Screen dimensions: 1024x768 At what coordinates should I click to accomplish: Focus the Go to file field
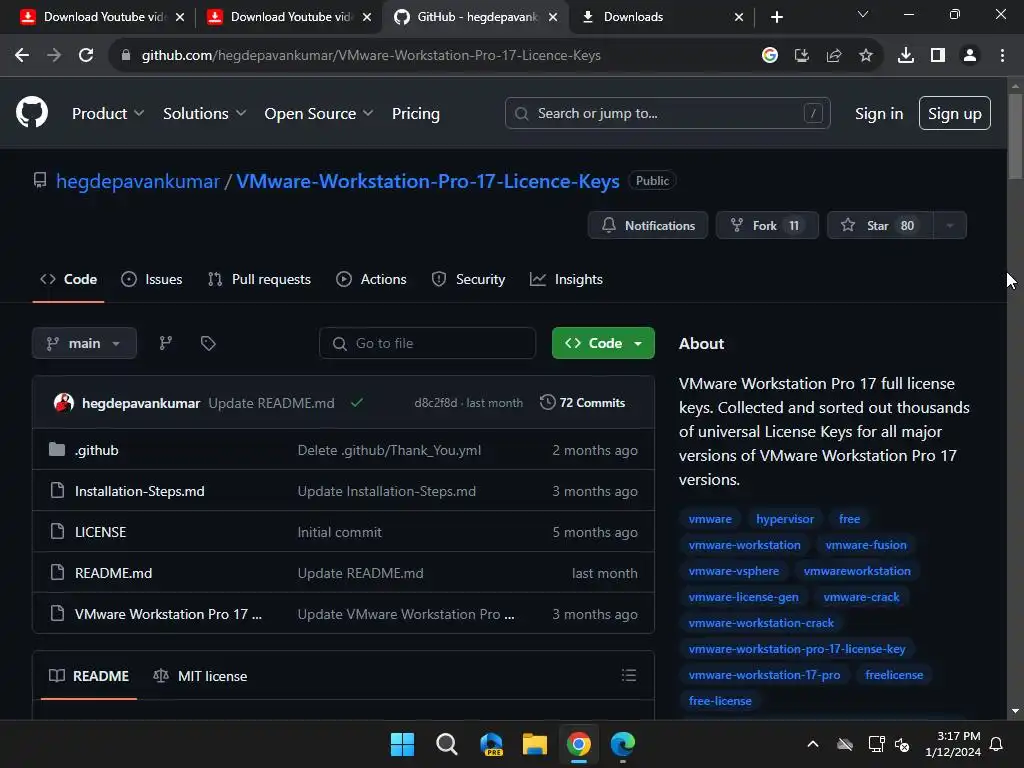(x=427, y=343)
